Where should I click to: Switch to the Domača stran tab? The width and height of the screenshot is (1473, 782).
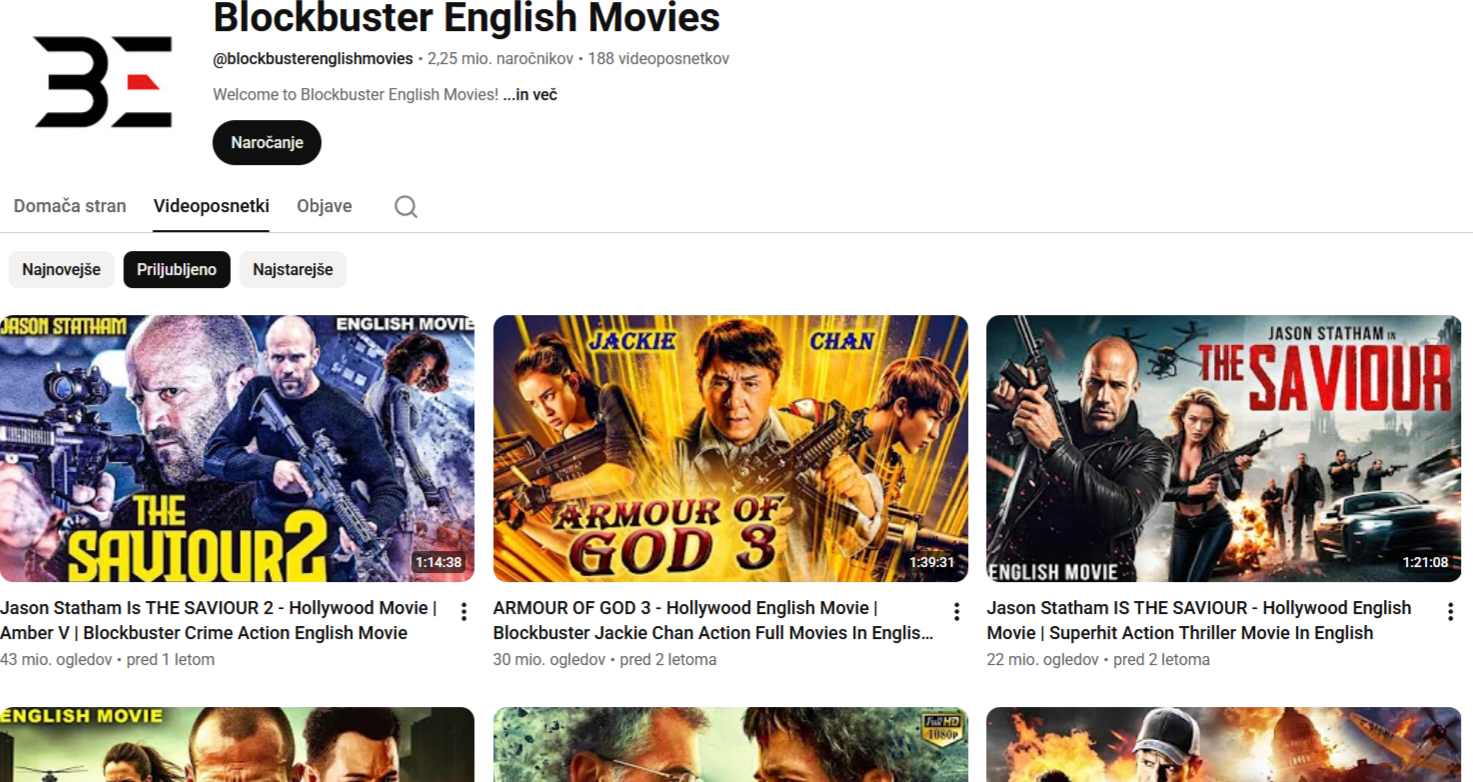pyautogui.click(x=70, y=206)
